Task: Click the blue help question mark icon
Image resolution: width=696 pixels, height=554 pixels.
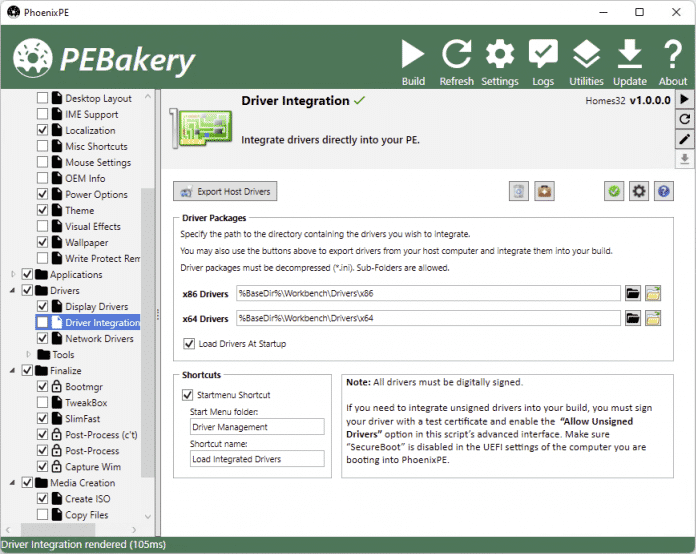Action: click(662, 191)
